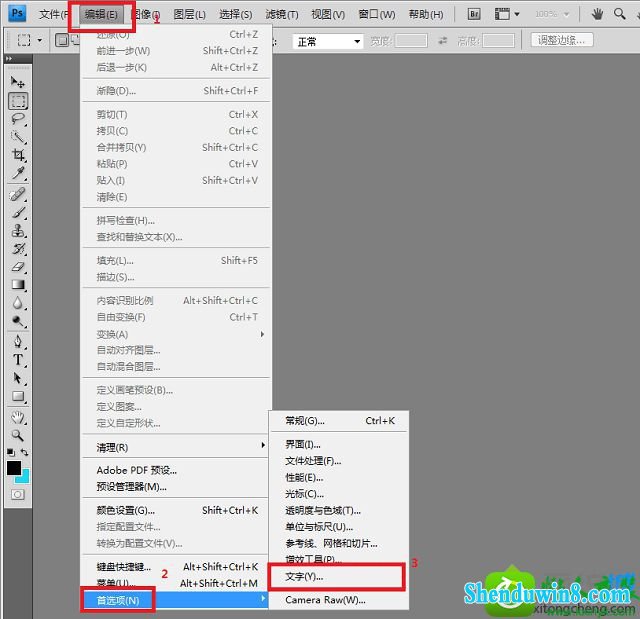
Task: Choose 单位与标尺(U)... preferences entry
Action: (339, 526)
